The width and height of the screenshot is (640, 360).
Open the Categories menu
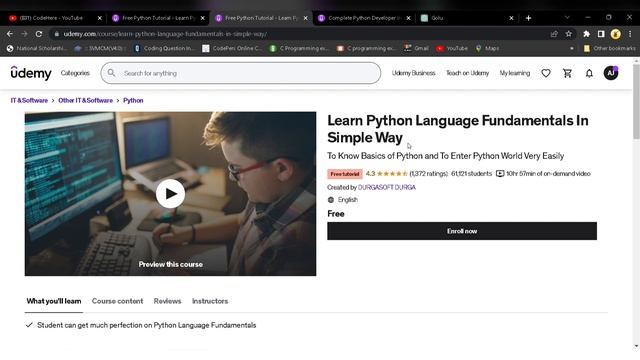point(75,73)
